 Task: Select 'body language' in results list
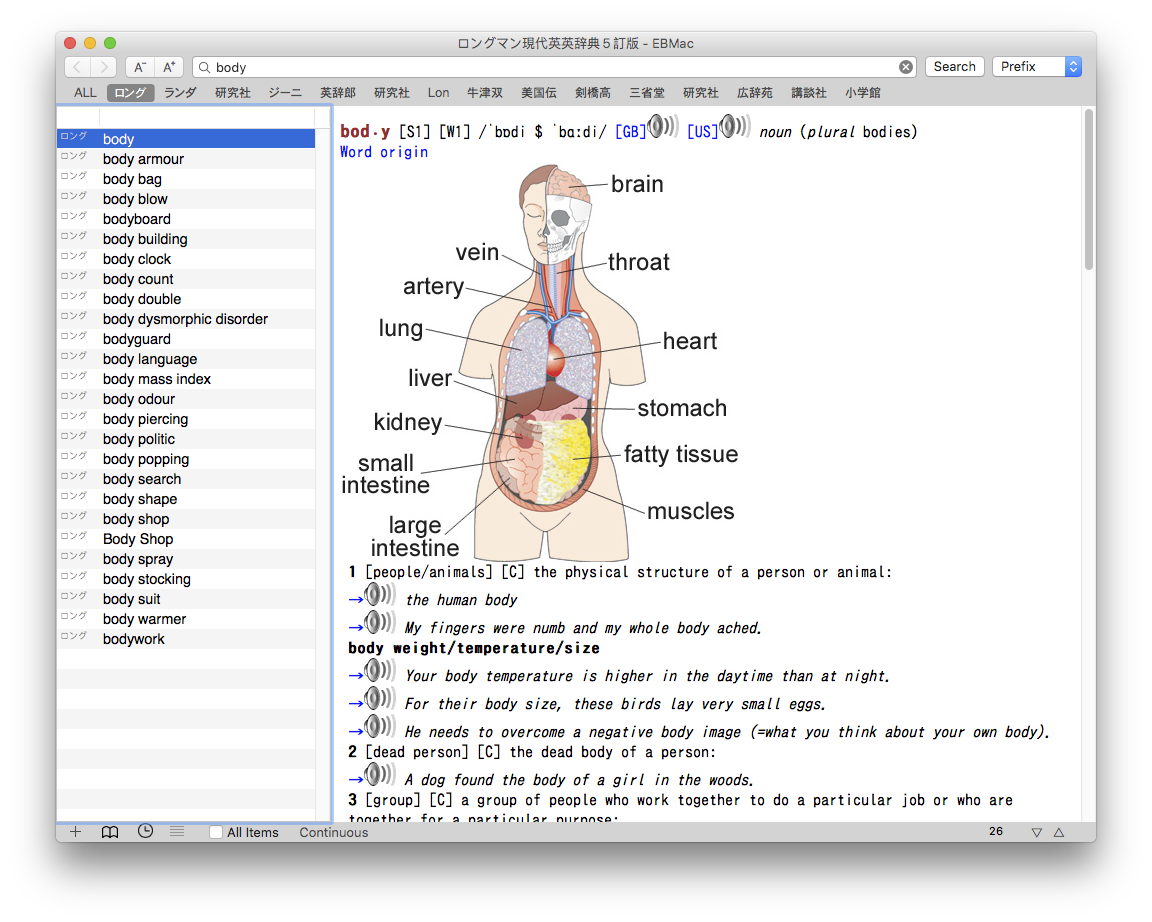(187, 359)
